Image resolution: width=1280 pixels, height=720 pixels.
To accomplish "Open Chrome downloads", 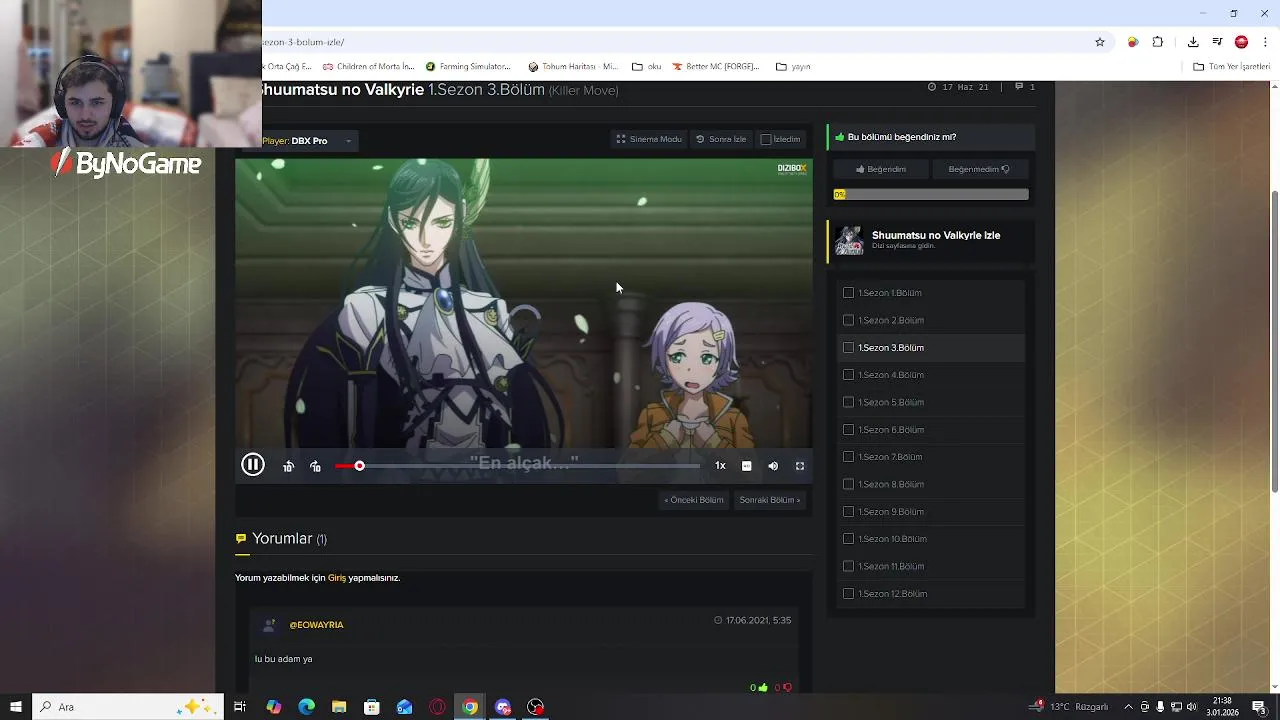I will pos(1193,42).
